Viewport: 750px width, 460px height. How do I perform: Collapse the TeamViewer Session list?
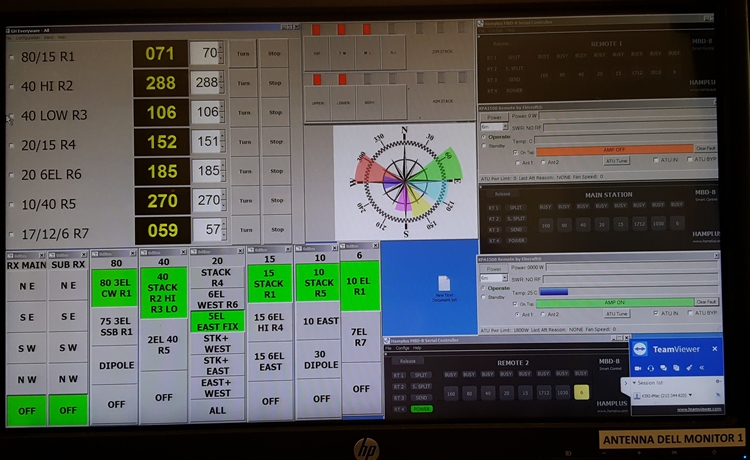coord(634,383)
